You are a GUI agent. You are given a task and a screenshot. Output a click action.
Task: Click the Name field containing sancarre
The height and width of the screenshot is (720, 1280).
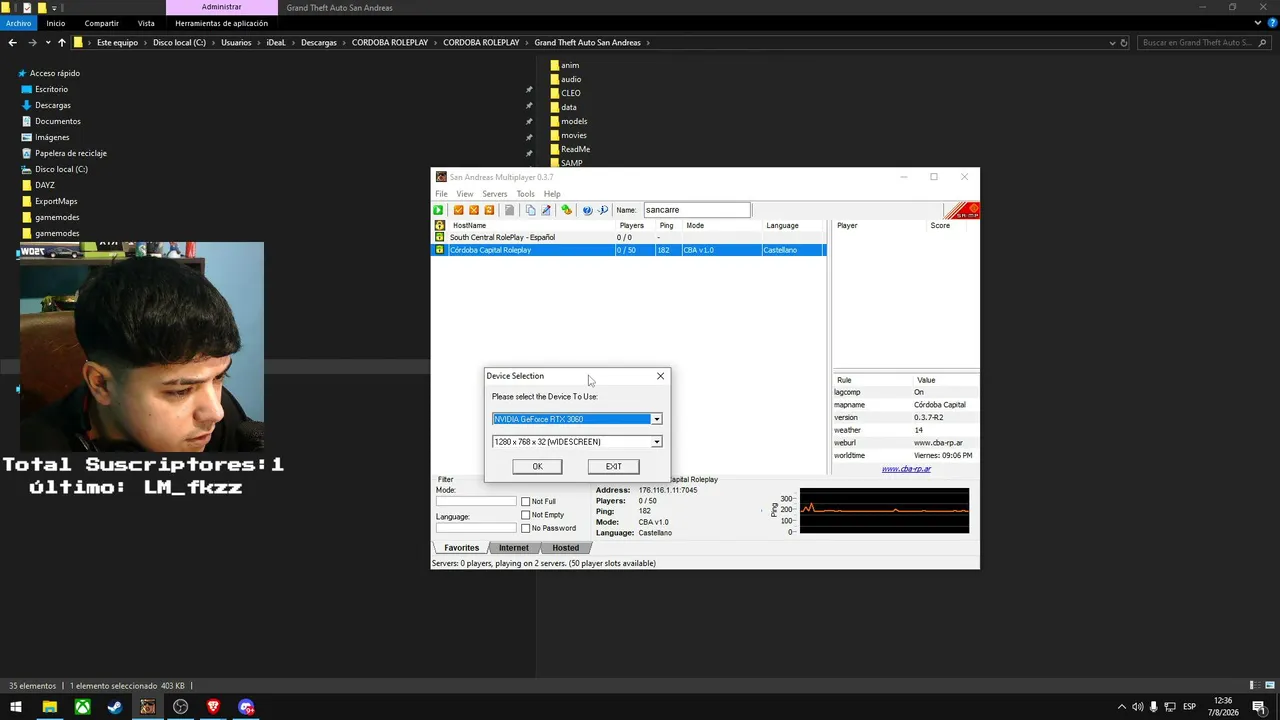point(697,210)
